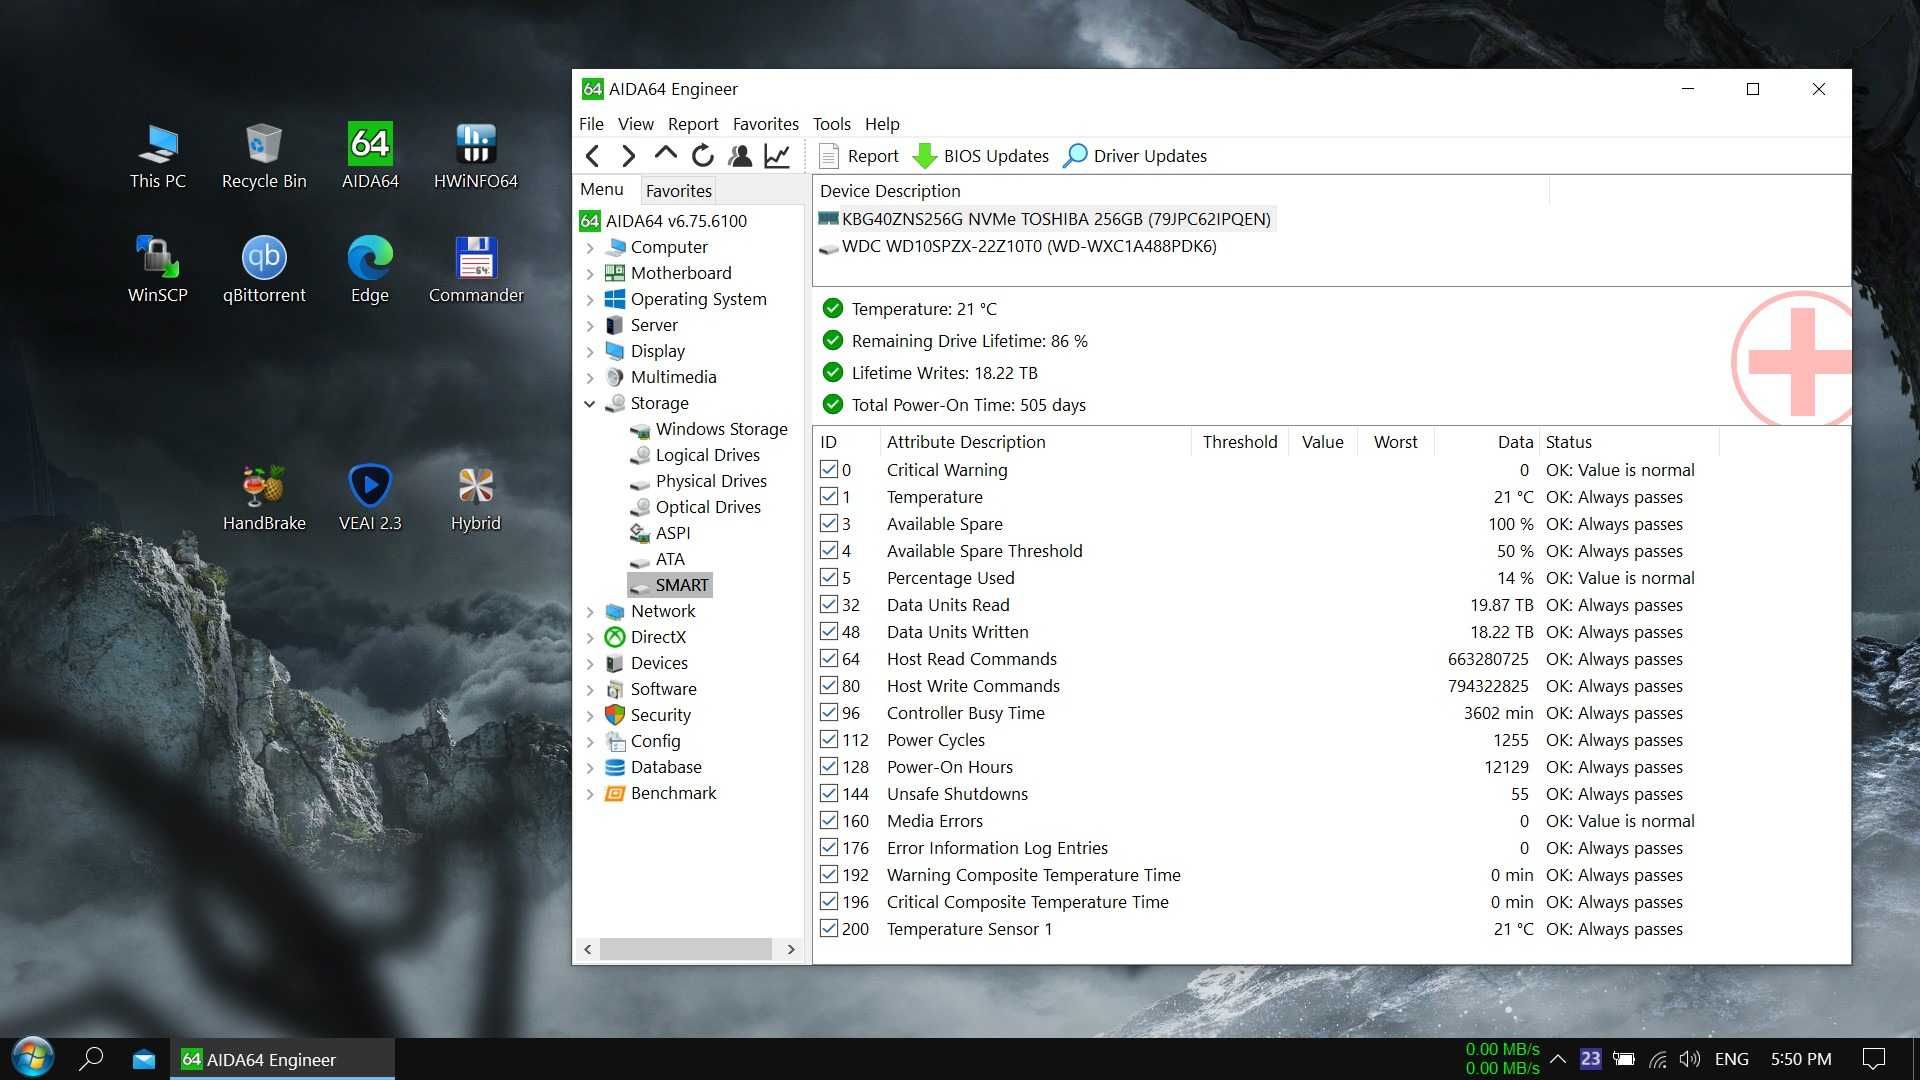Expand the Operating System tree node
The width and height of the screenshot is (1920, 1080).
(590, 299)
